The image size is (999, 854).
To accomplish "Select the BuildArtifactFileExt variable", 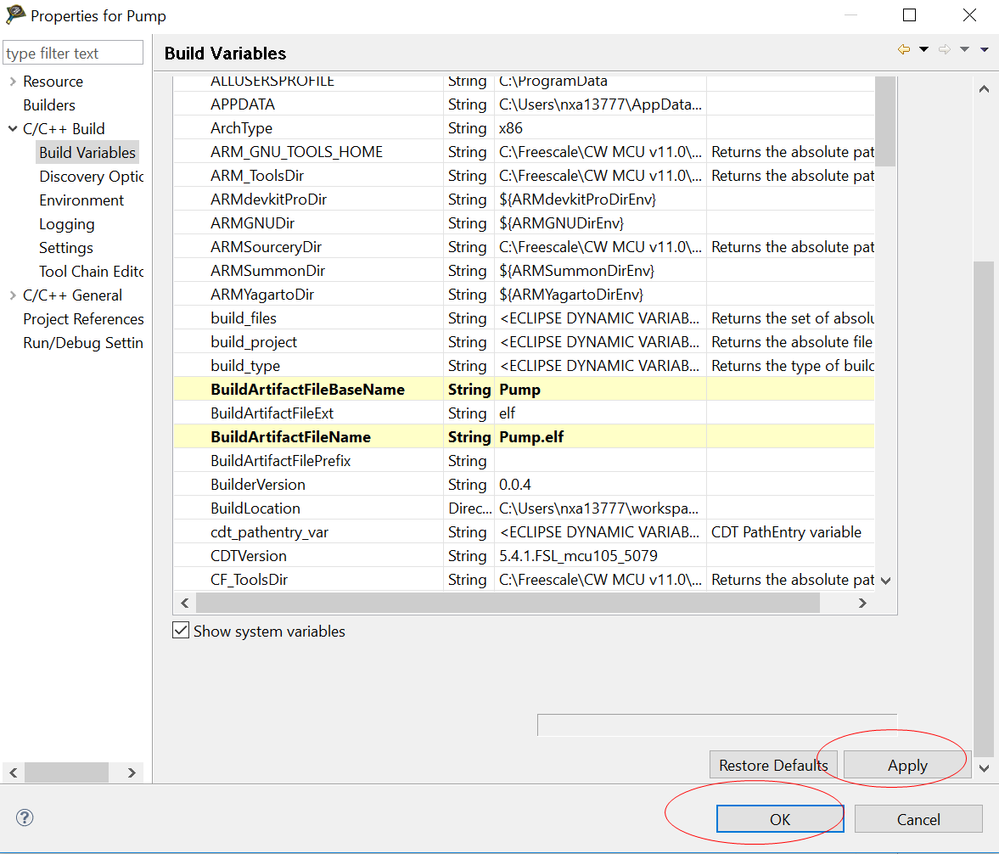I will point(524,413).
